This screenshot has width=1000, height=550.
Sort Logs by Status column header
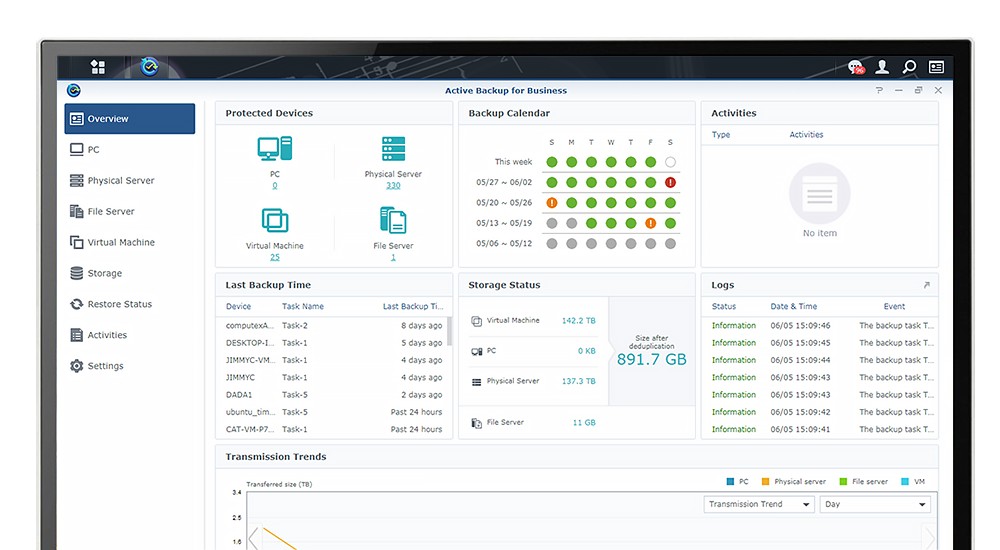pos(724,306)
